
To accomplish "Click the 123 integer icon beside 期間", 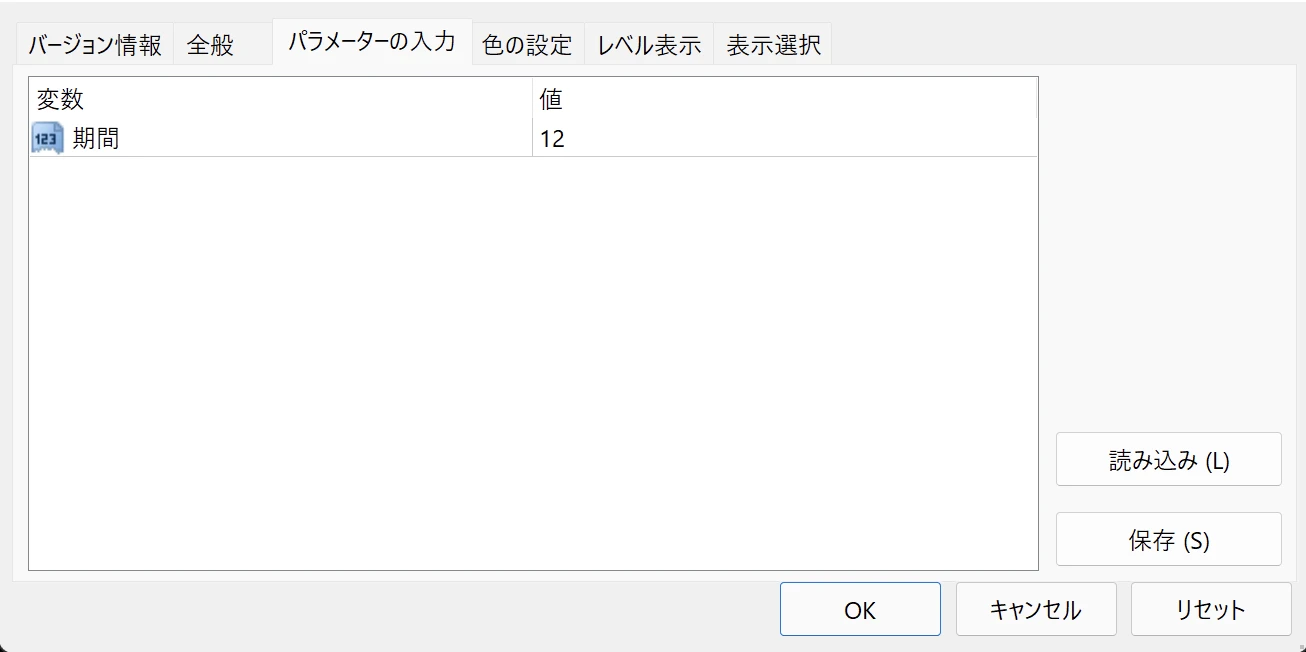I will tap(47, 138).
